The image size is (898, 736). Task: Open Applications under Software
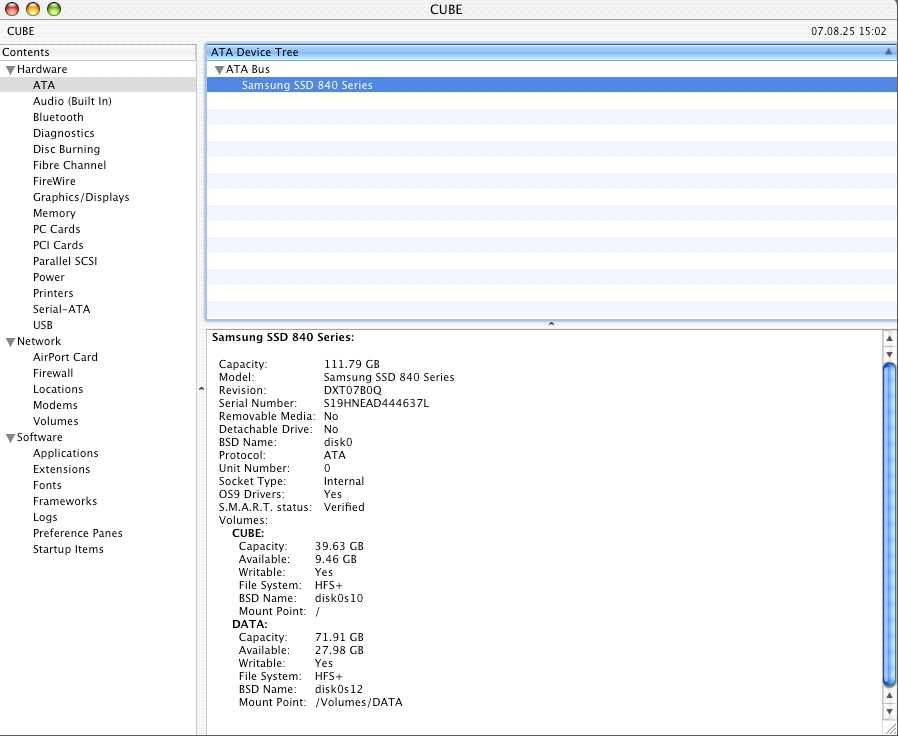(65, 454)
